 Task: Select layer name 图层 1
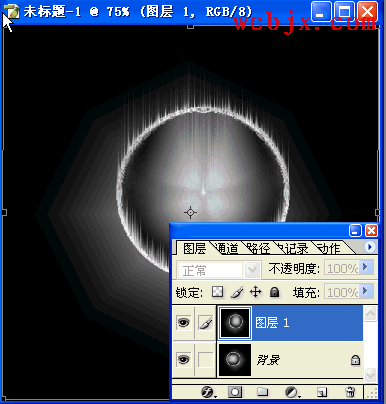point(272,323)
